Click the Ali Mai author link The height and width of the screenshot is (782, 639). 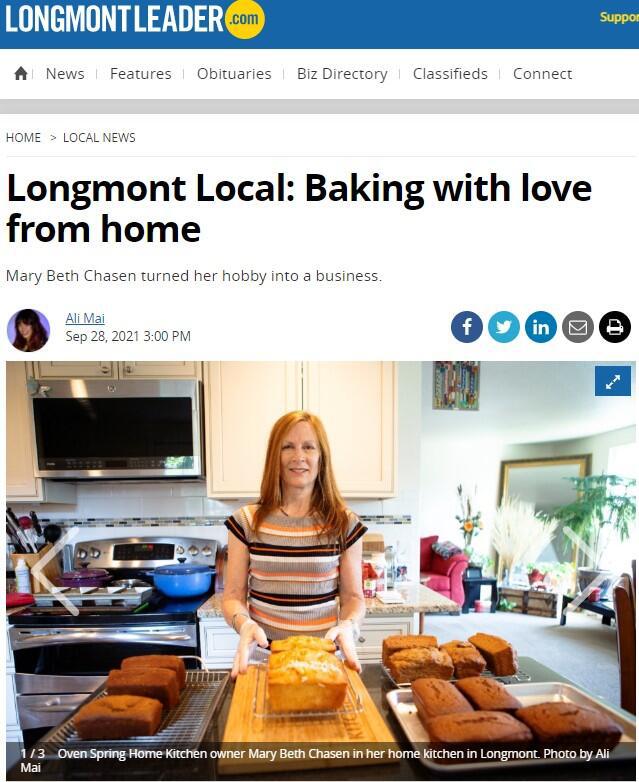(x=85, y=318)
